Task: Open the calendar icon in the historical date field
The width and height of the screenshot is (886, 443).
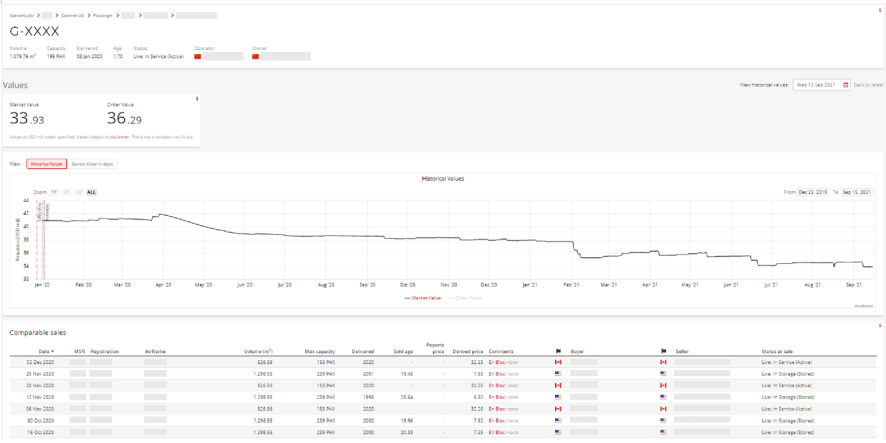Action: tap(845, 85)
